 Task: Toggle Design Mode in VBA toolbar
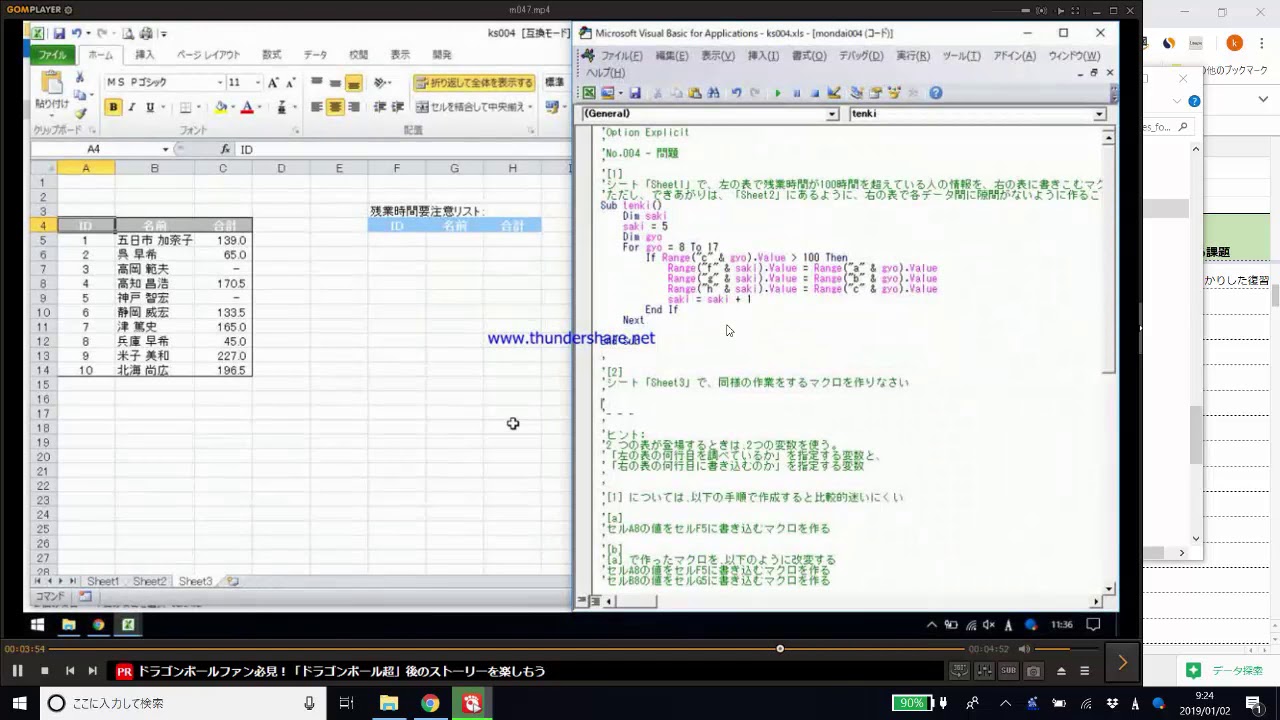point(834,93)
